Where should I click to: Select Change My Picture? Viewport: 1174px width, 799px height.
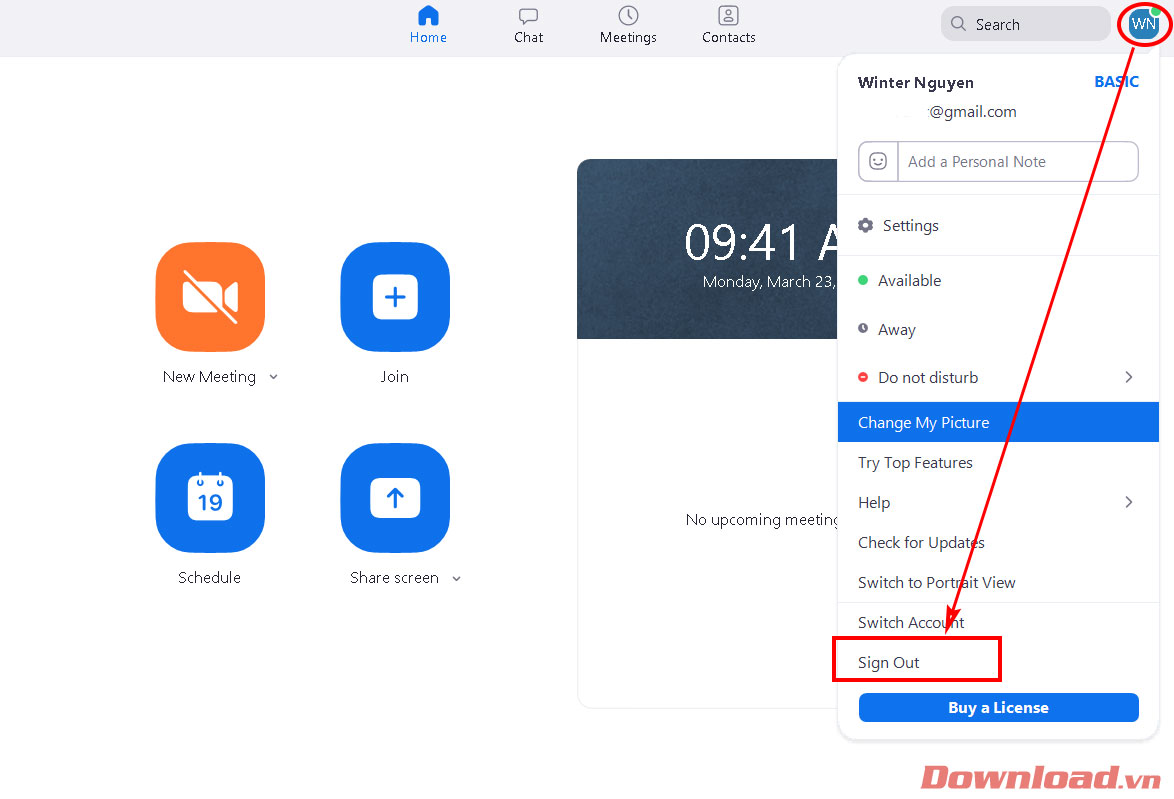pyautogui.click(x=998, y=422)
